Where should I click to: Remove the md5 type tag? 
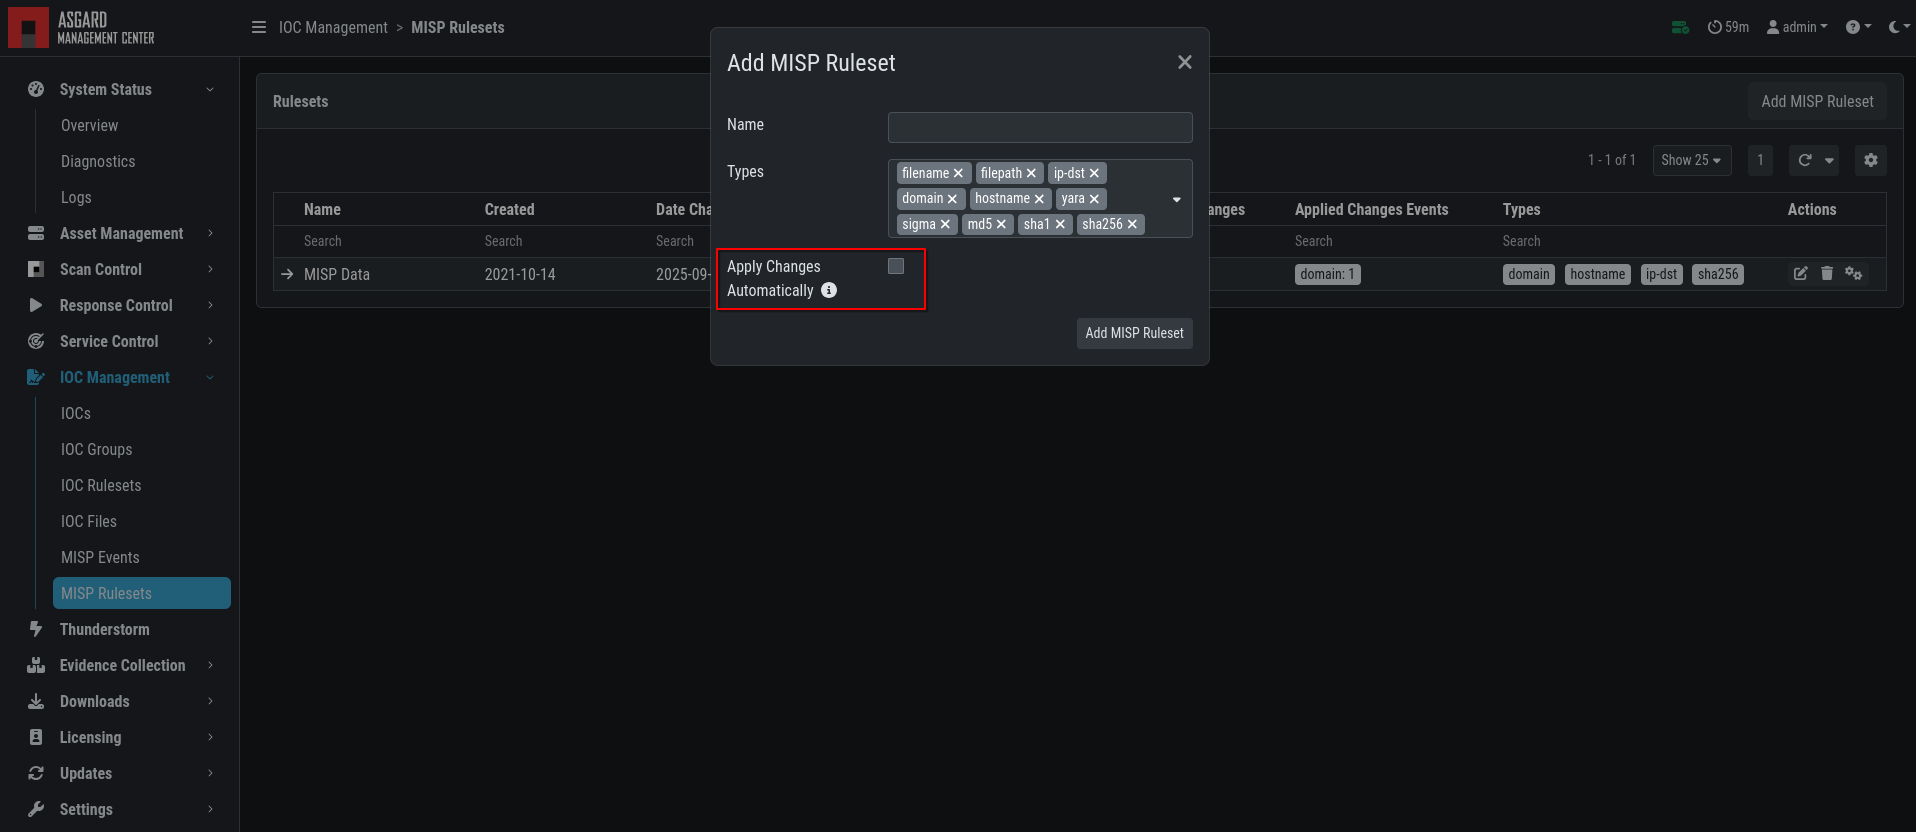(x=1001, y=224)
